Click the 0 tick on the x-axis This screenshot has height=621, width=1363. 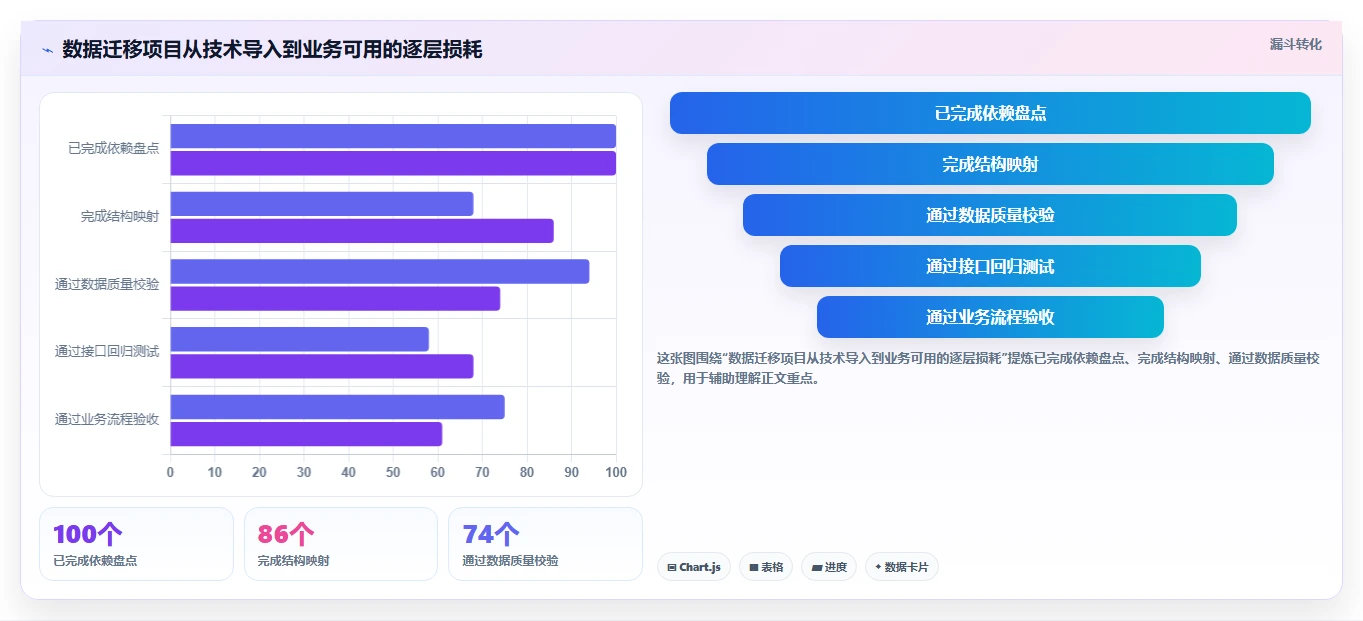[170, 472]
